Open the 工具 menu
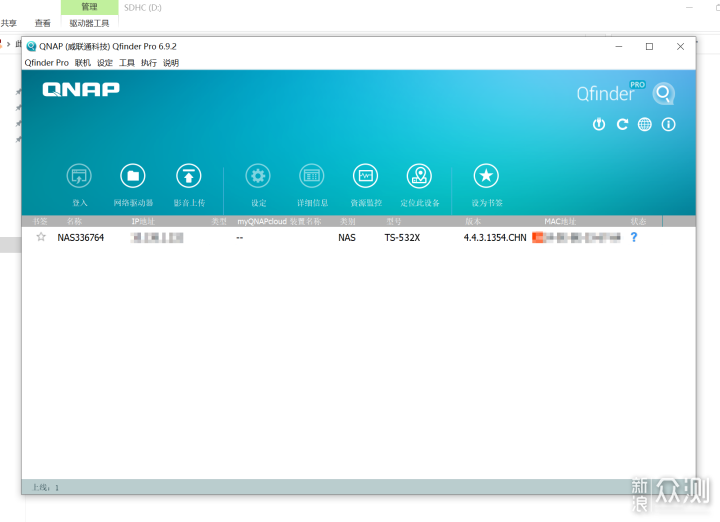 127,63
